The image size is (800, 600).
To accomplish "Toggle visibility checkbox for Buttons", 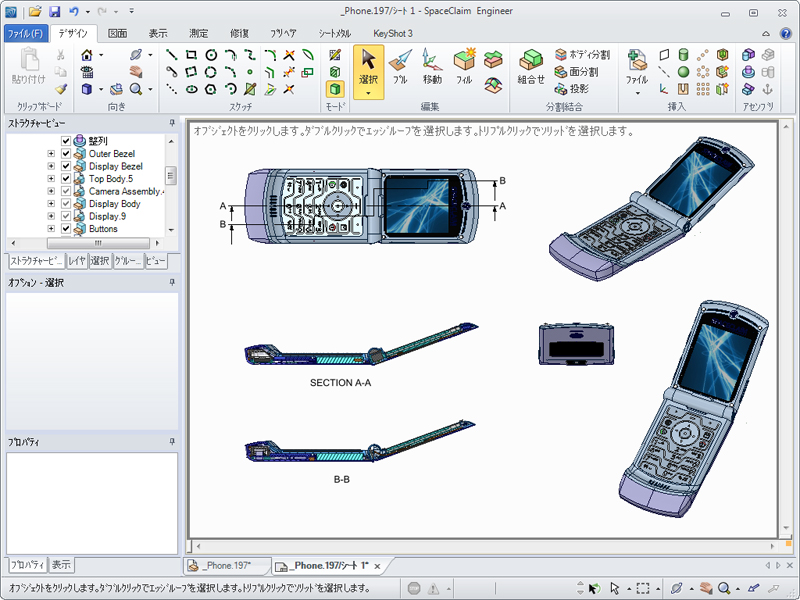I will pos(66,229).
